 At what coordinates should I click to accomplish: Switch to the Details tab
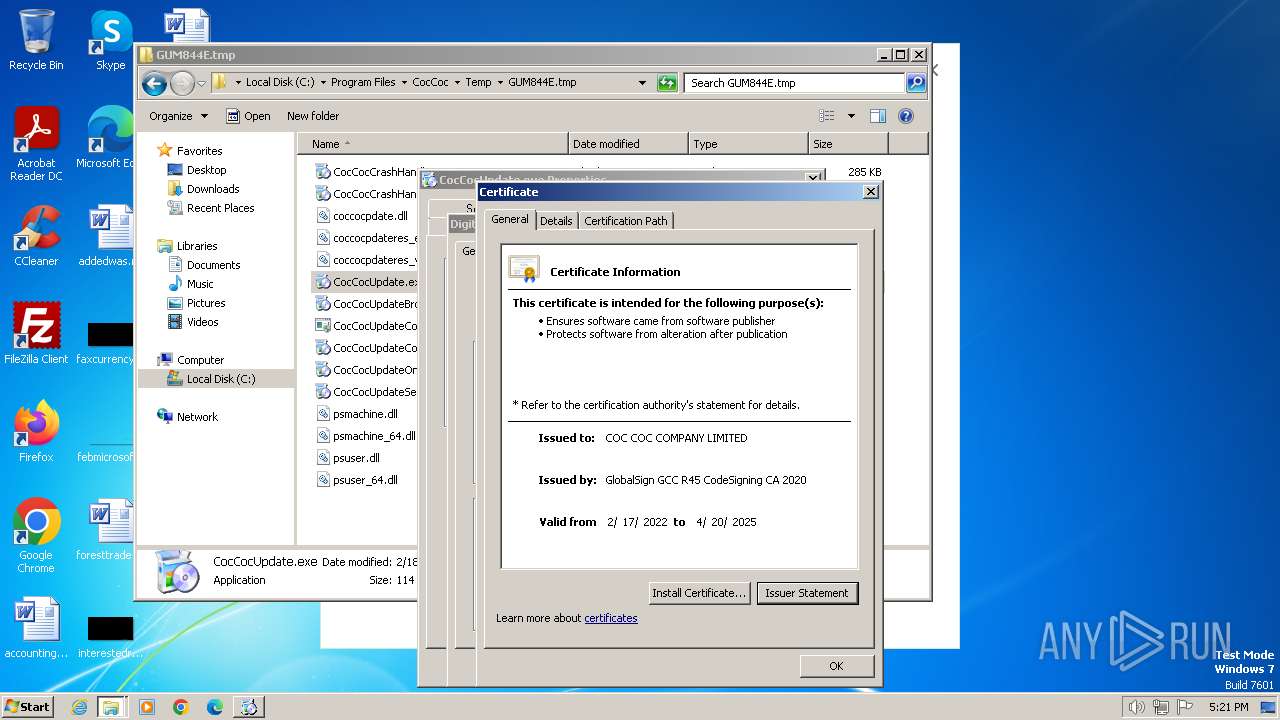pyautogui.click(x=556, y=221)
